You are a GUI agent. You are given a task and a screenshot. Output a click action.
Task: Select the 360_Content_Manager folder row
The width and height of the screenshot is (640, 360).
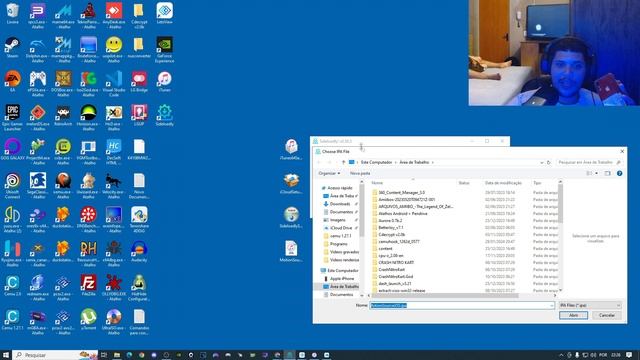pos(464,193)
